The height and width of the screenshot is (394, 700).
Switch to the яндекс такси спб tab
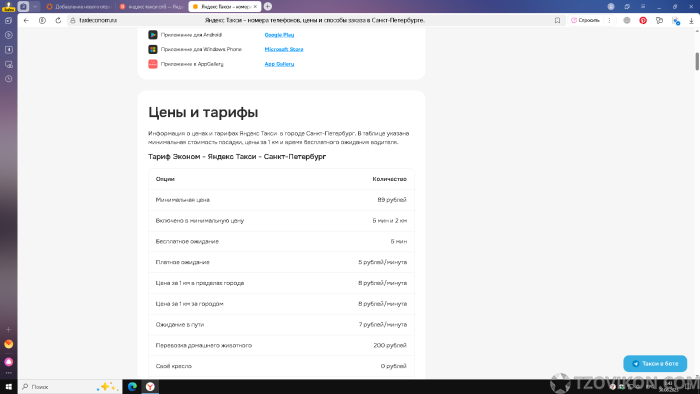(152, 6)
